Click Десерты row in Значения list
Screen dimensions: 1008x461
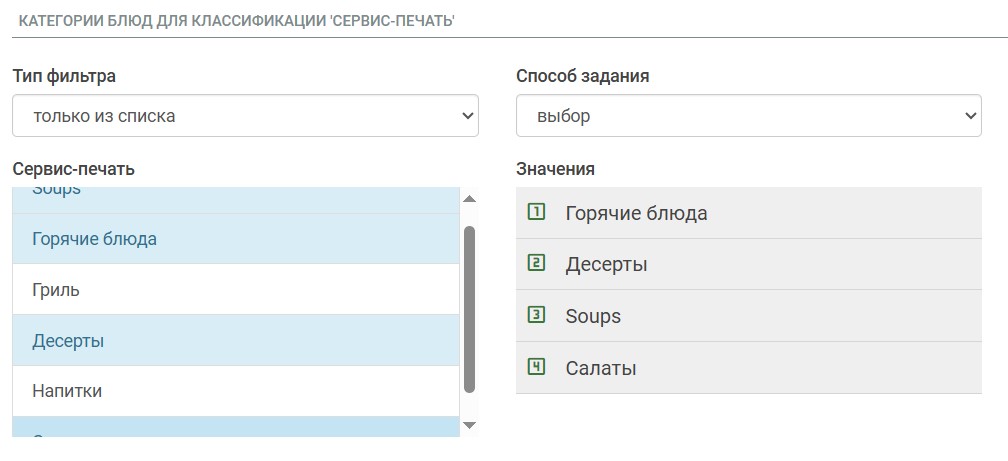coord(748,265)
